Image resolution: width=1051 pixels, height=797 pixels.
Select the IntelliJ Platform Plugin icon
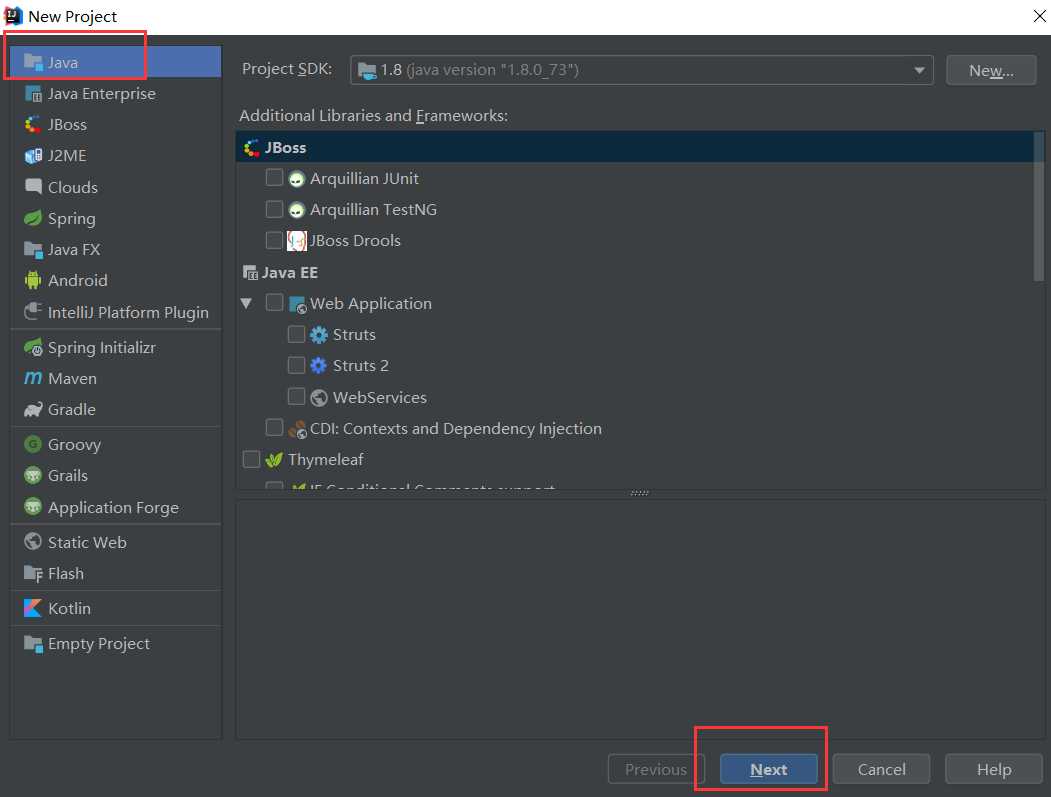(33, 312)
